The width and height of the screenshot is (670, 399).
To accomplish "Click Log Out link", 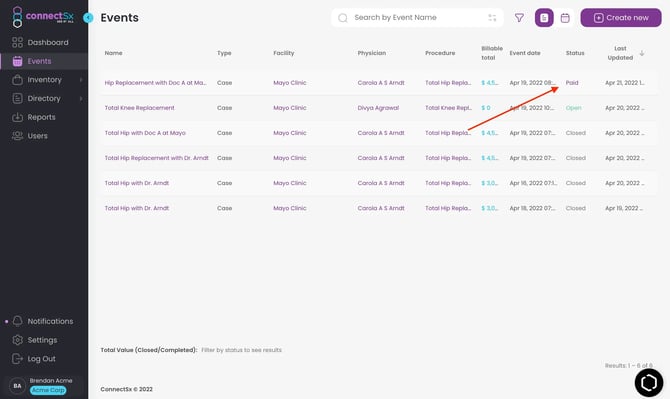I will pyautogui.click(x=41, y=358).
